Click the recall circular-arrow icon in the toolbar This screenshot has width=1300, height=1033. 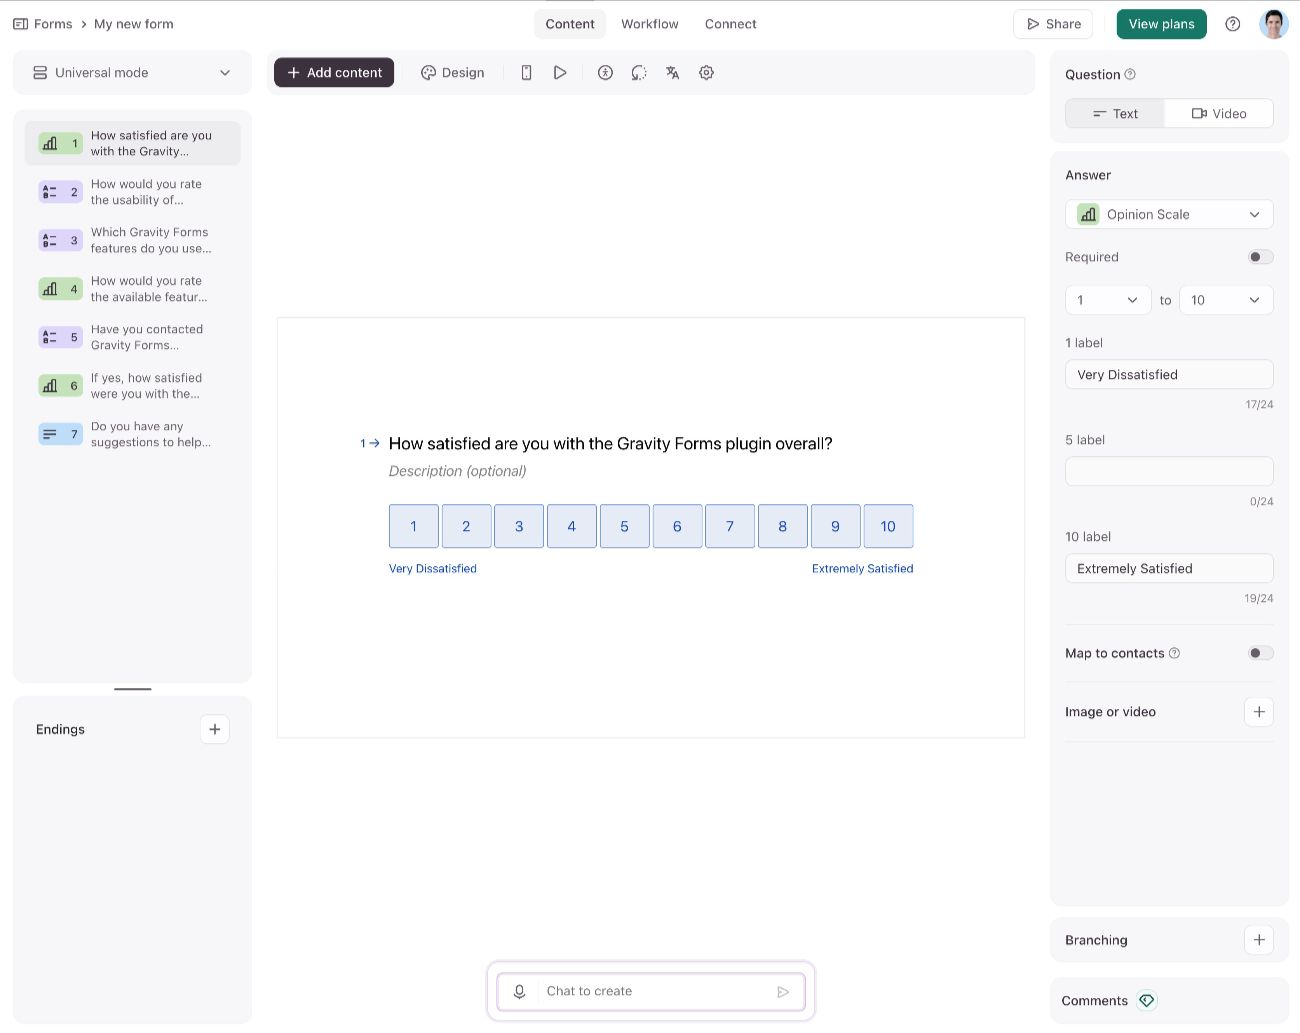pyautogui.click(x=639, y=72)
